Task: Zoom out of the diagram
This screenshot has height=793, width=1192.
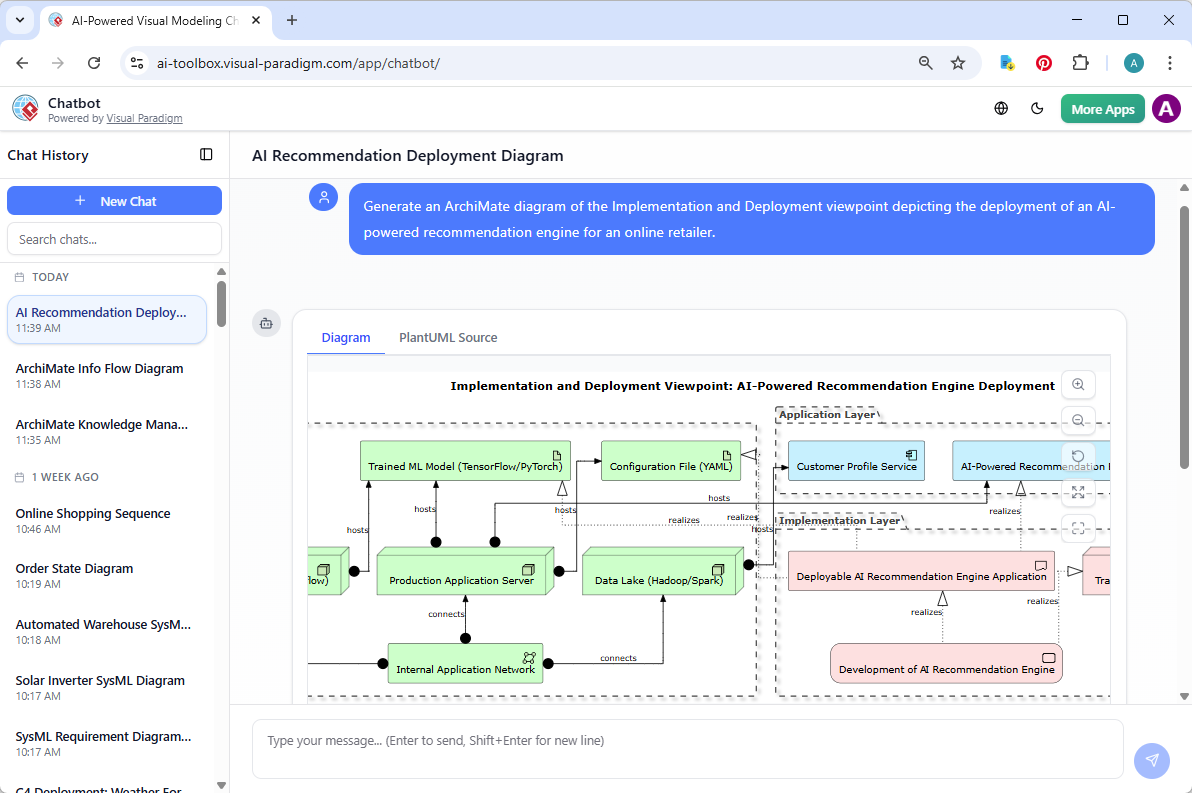Action: (x=1078, y=420)
